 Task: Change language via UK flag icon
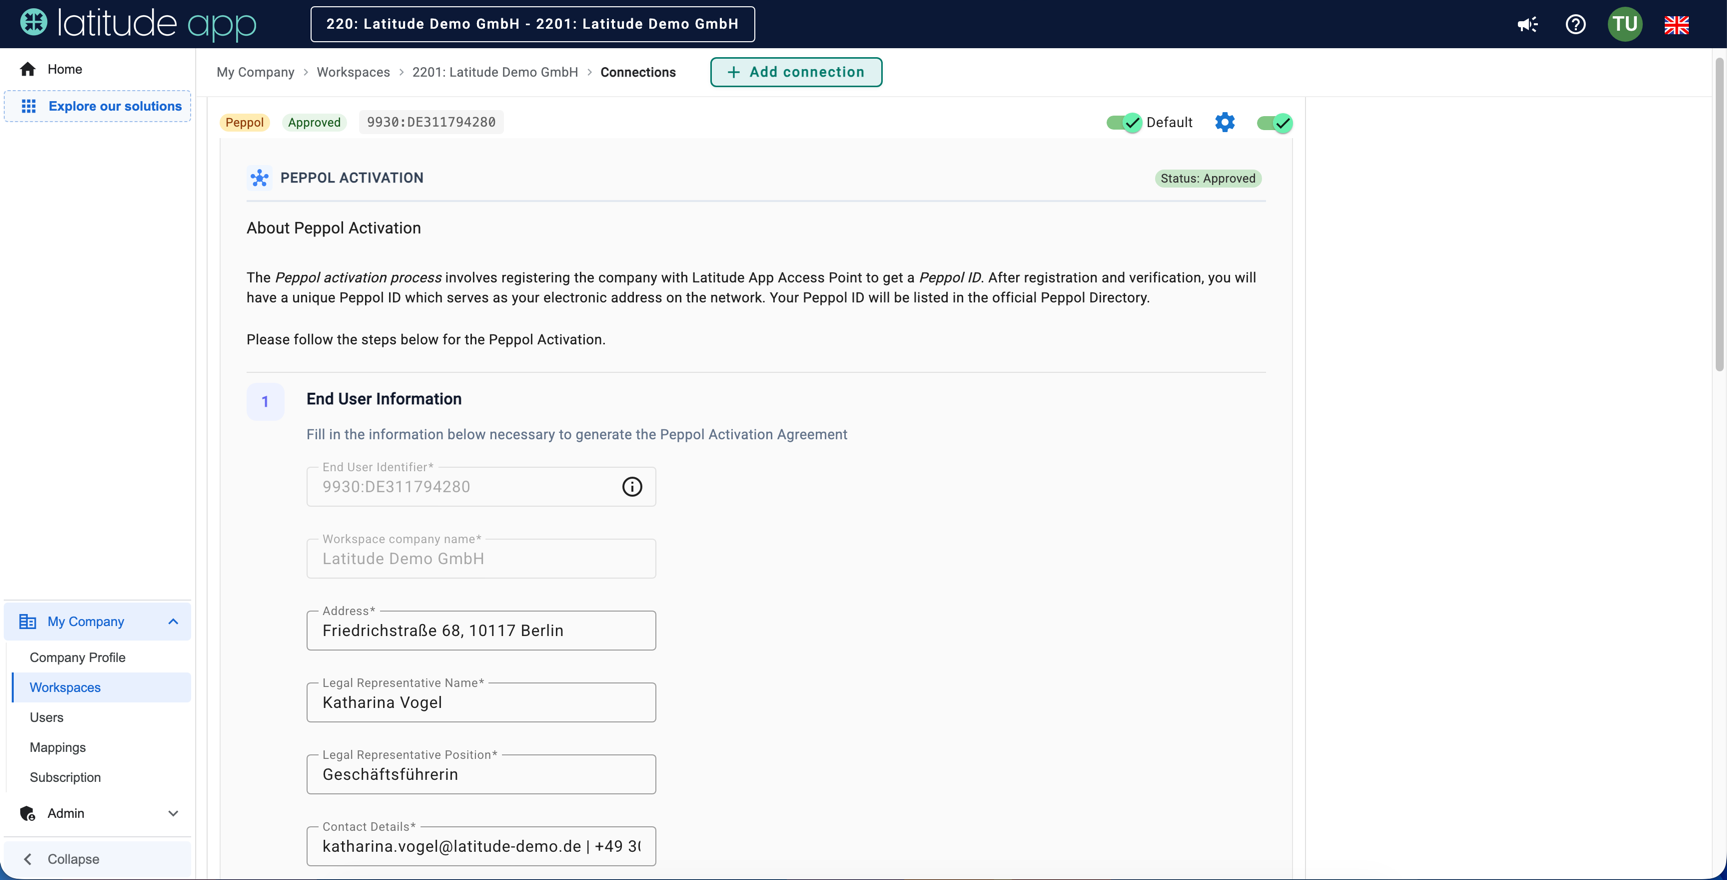[x=1677, y=24]
